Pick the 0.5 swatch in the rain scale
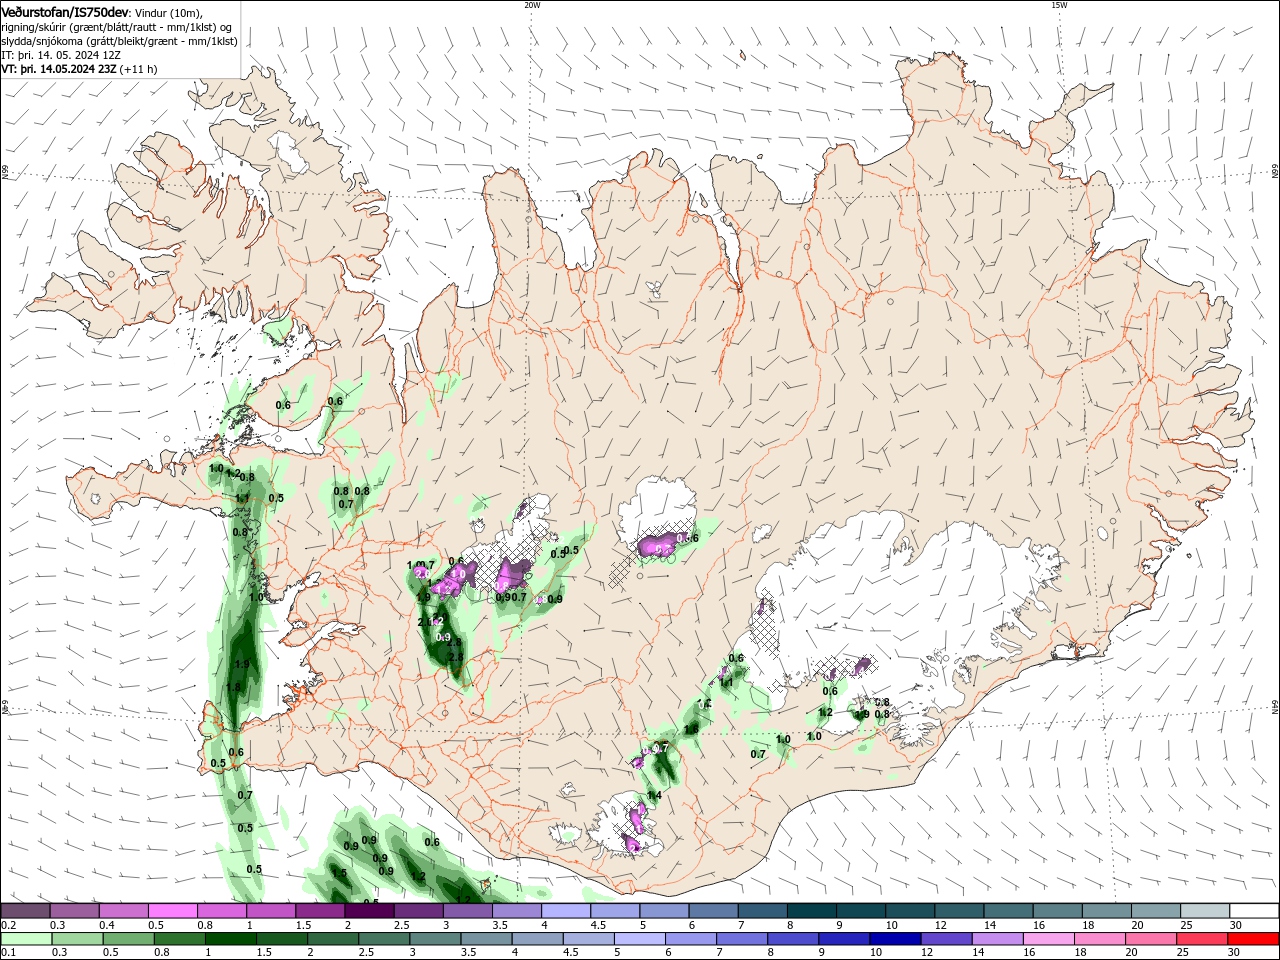Image resolution: width=1280 pixels, height=960 pixels. pos(128,939)
